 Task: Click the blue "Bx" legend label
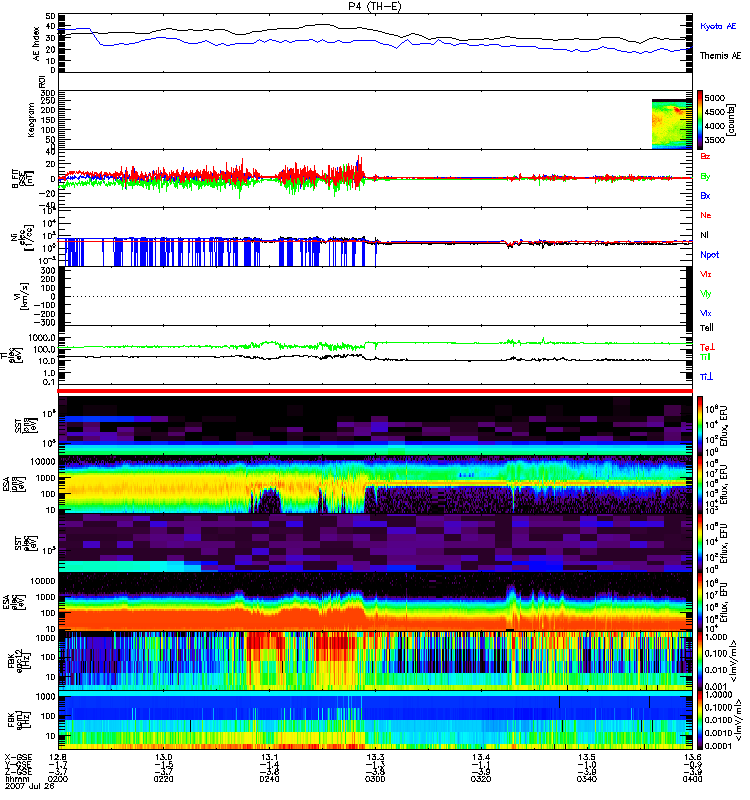click(x=705, y=195)
